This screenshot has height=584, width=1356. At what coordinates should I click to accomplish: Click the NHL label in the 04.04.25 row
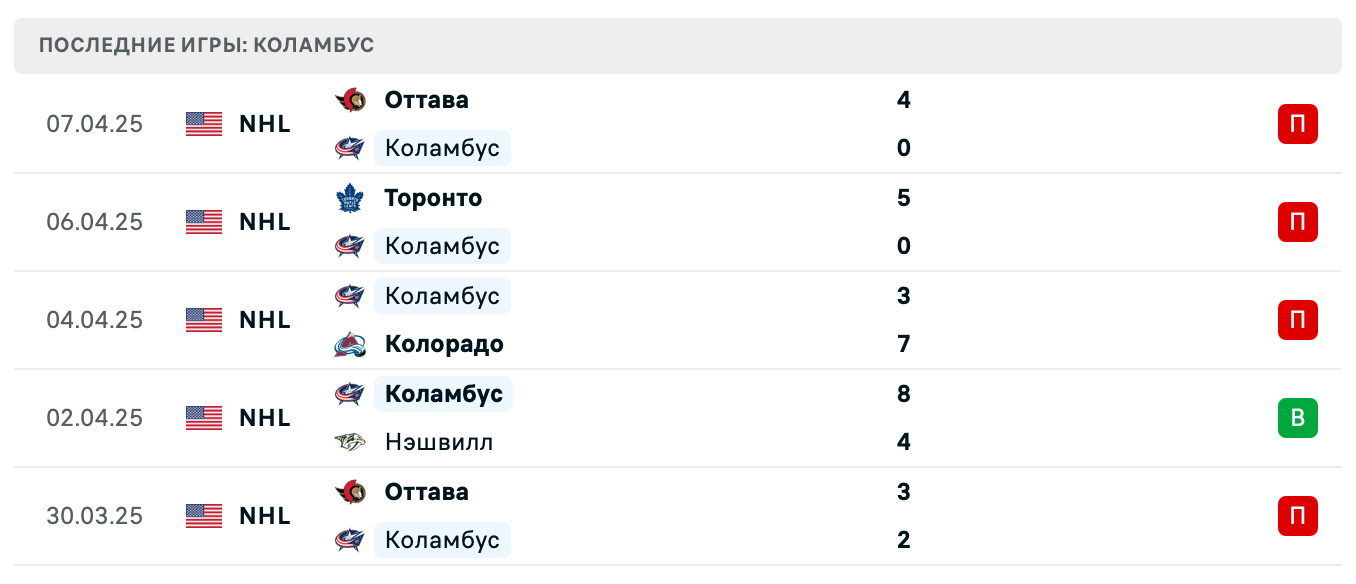tap(264, 319)
